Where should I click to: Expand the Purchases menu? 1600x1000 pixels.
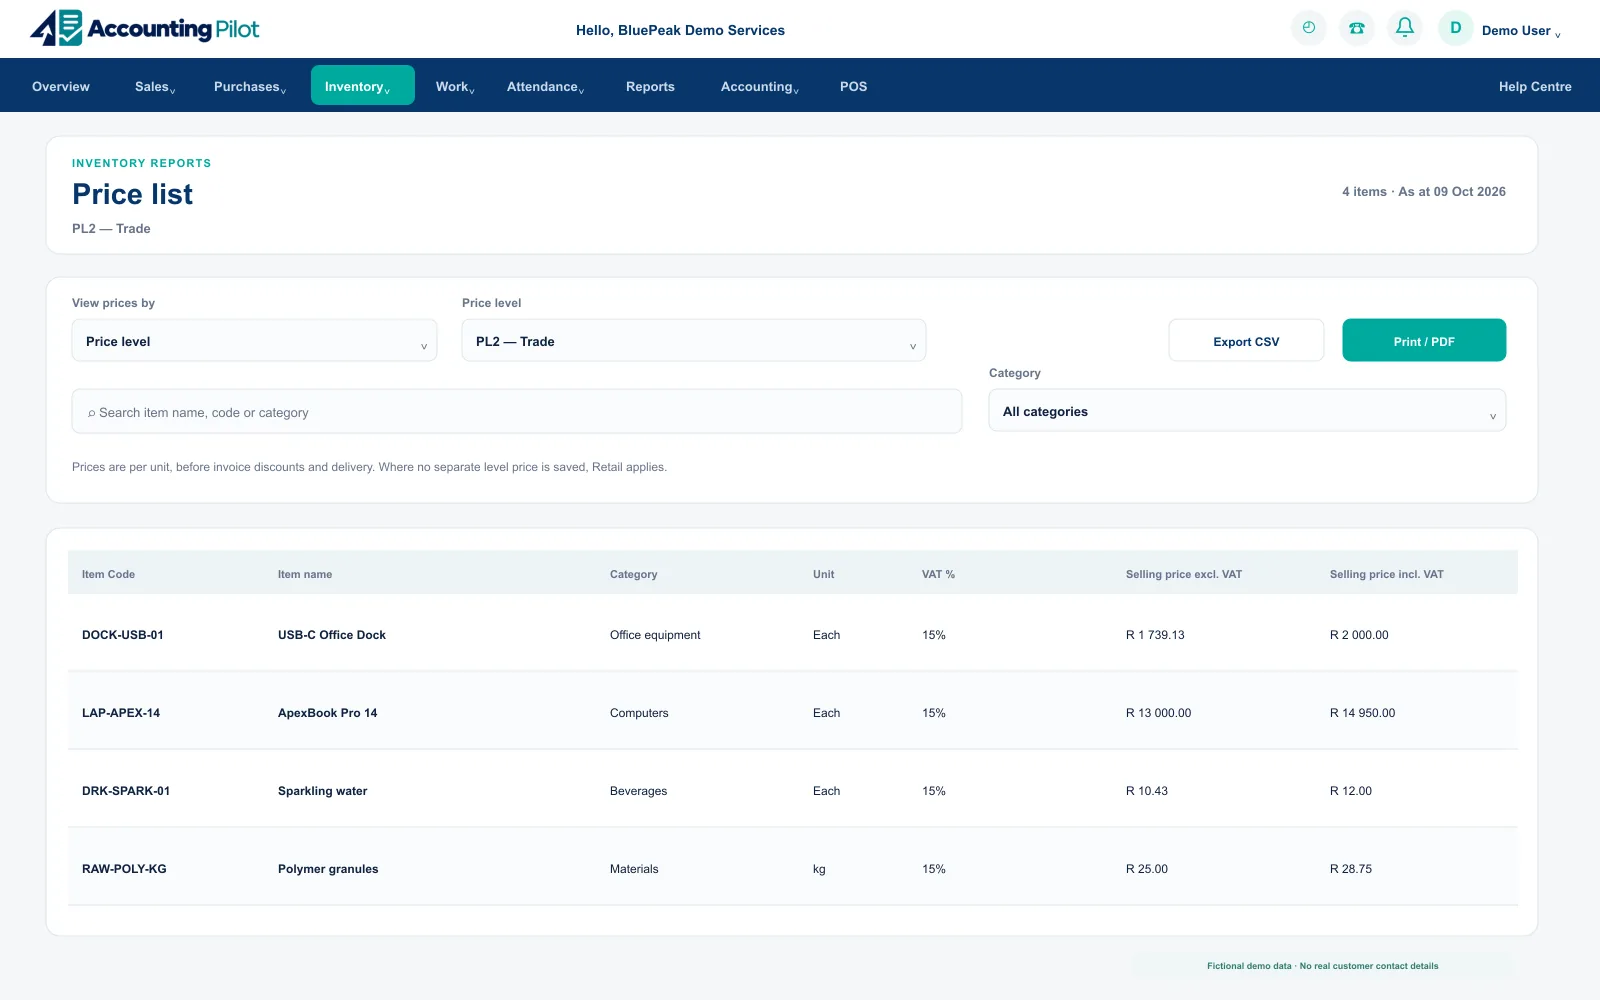point(250,86)
